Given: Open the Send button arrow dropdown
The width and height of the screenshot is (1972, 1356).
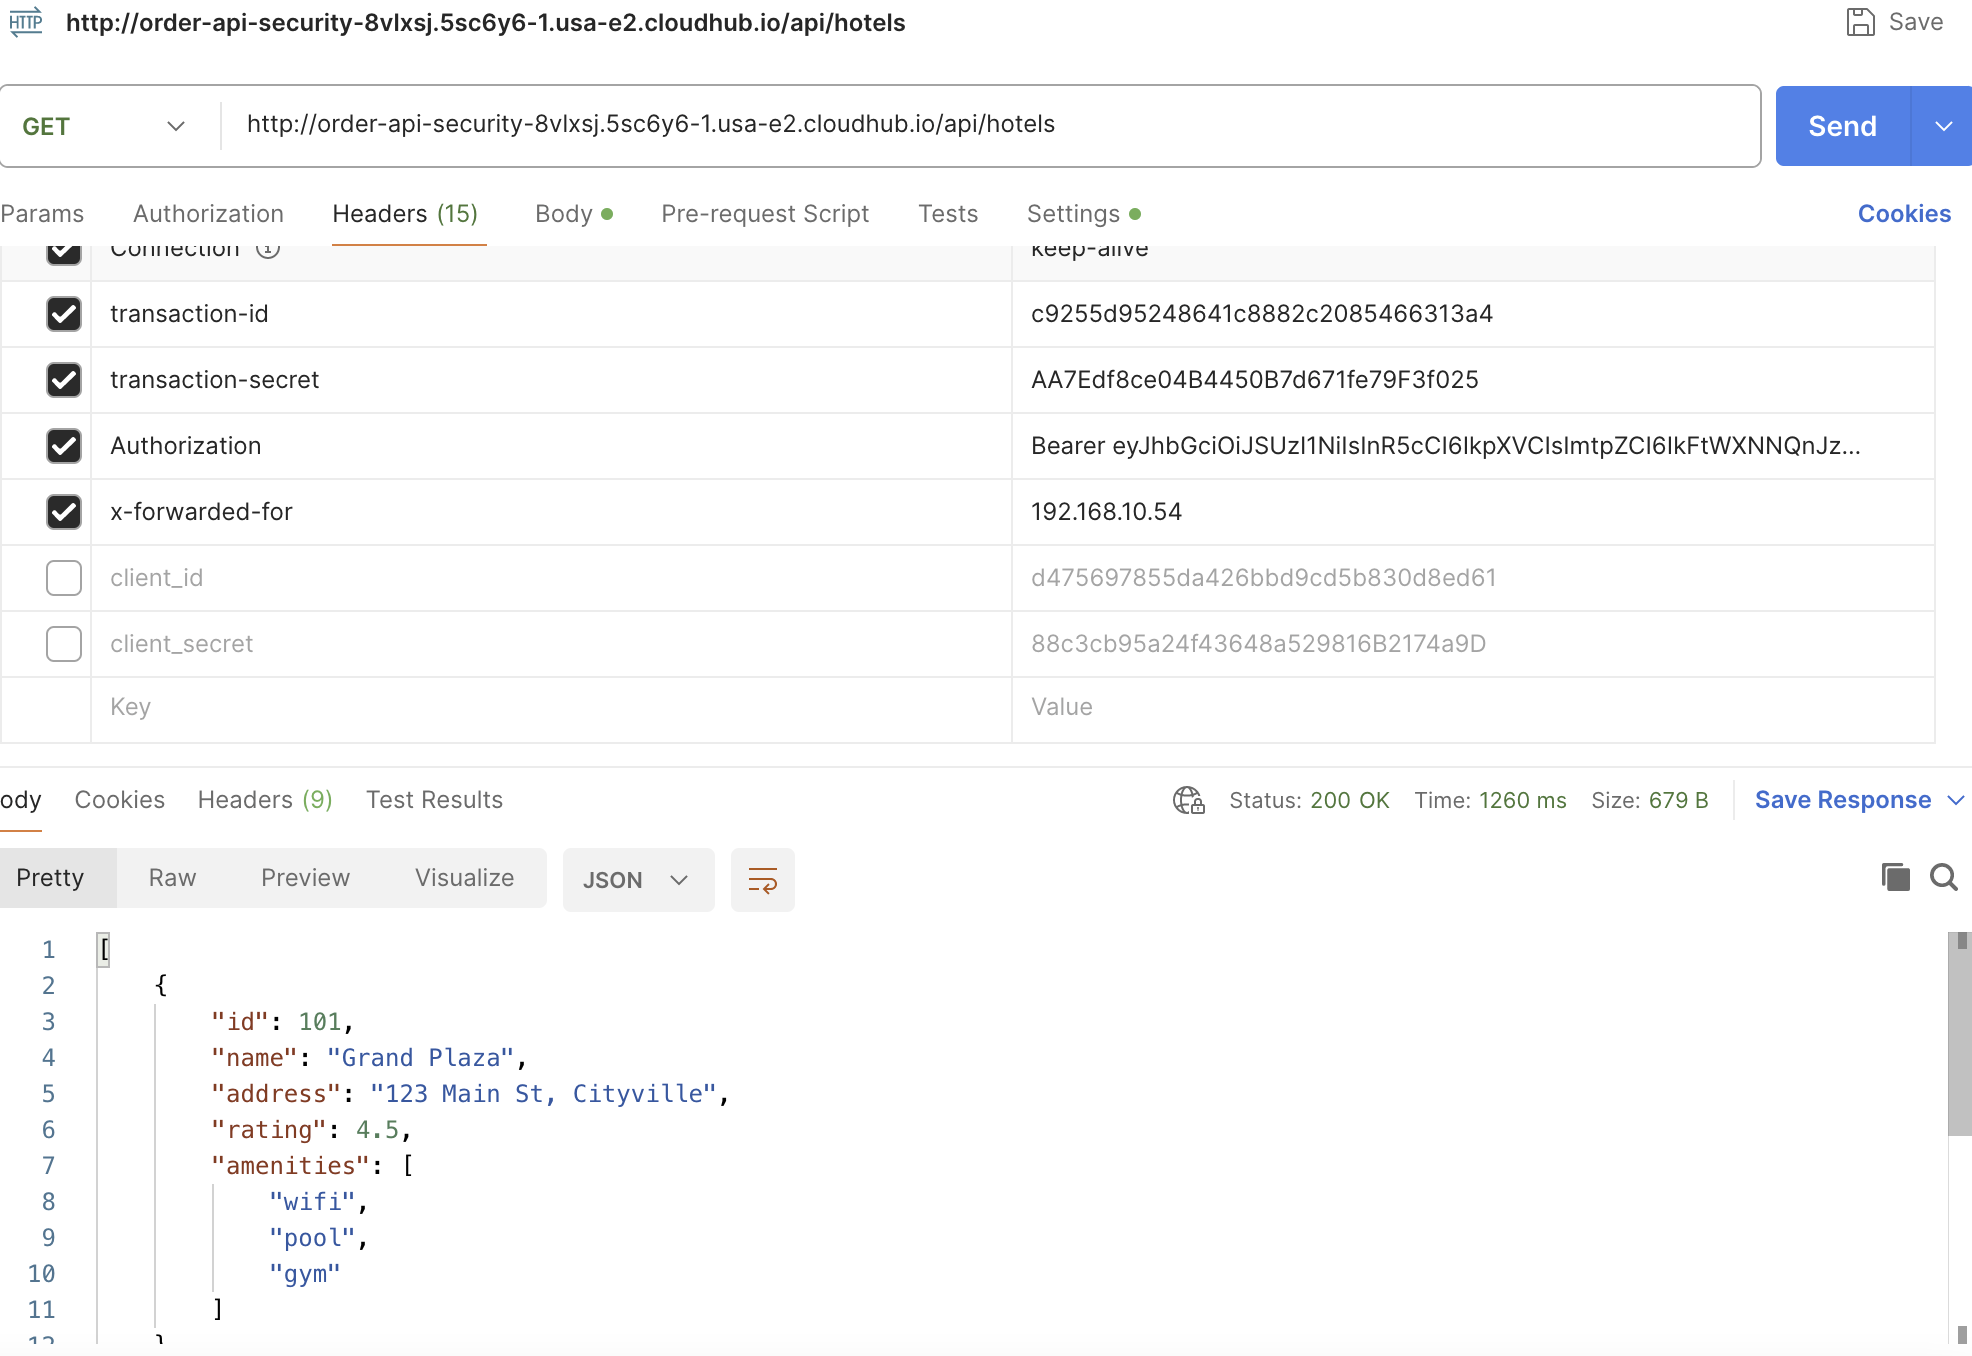Looking at the screenshot, I should tap(1943, 126).
